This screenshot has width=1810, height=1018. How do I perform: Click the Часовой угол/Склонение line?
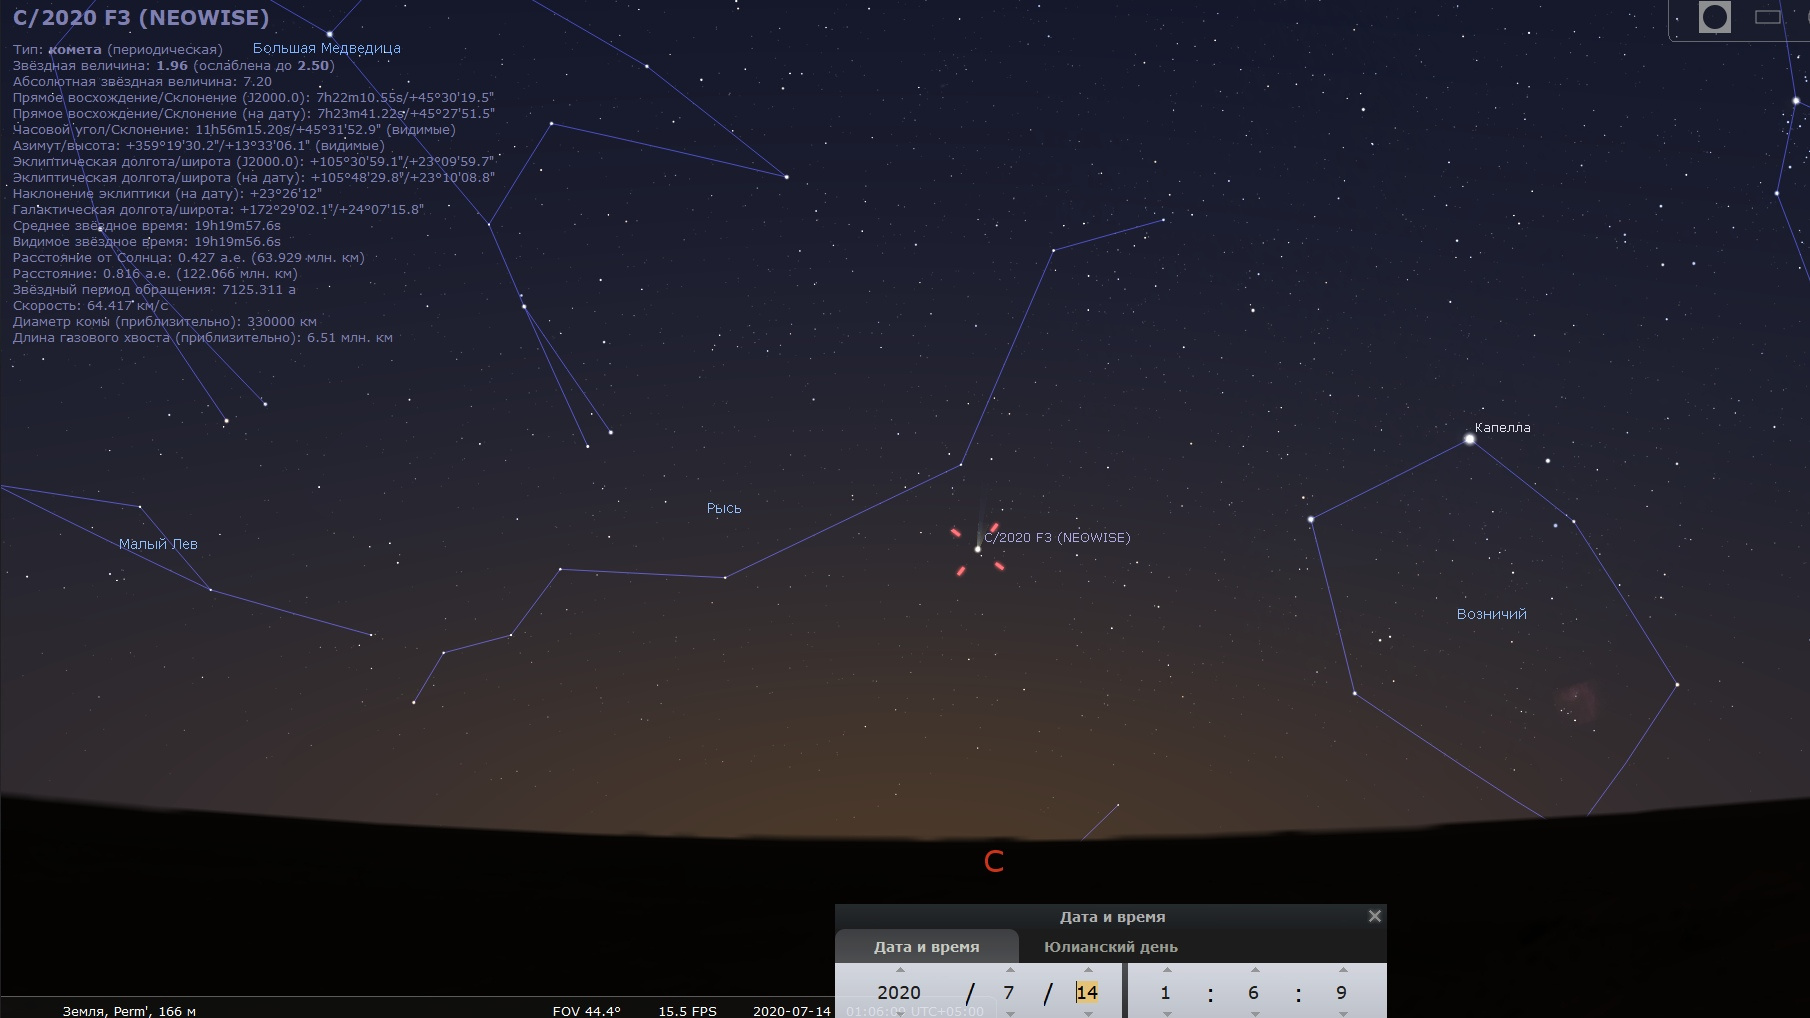click(x=234, y=129)
